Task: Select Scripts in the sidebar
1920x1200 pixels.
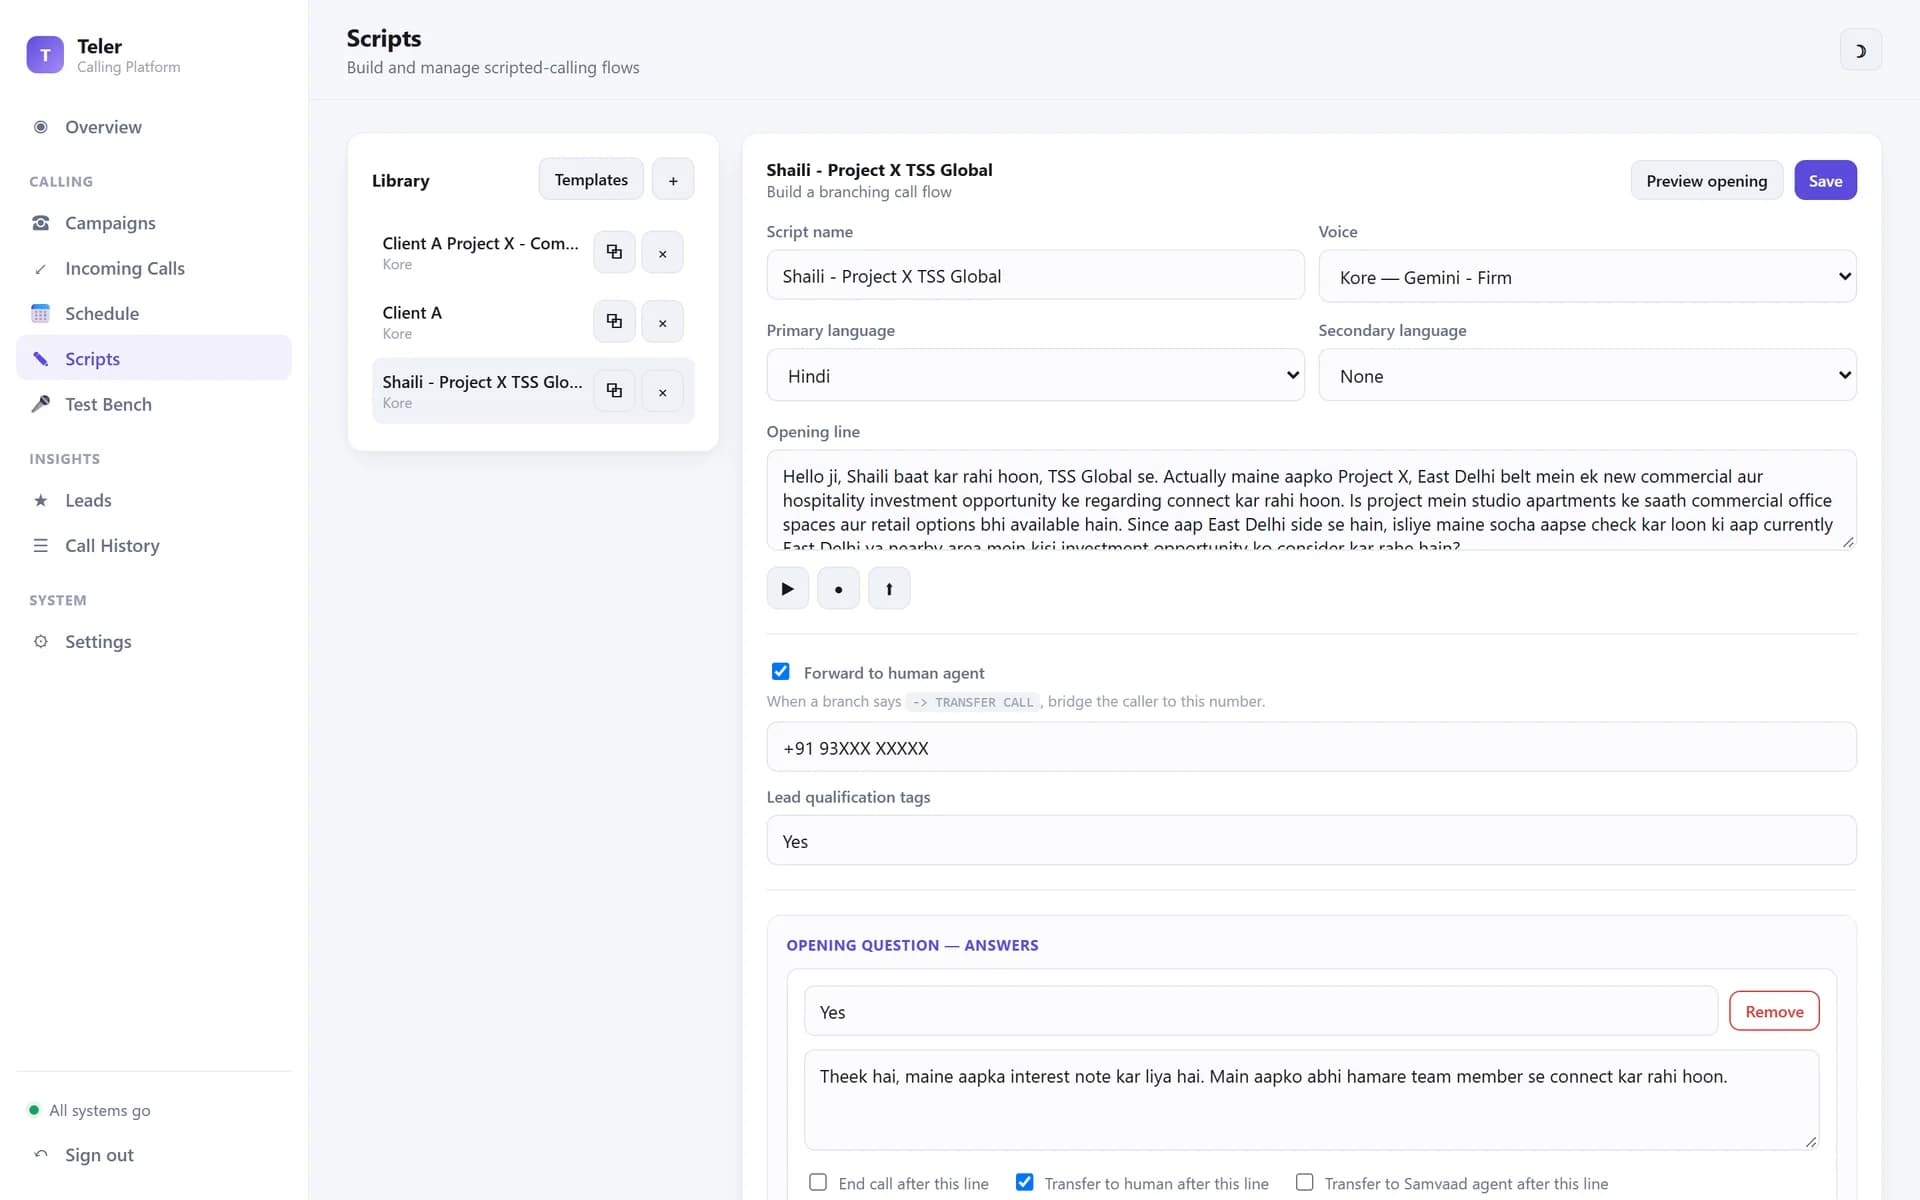Action: [x=154, y=358]
